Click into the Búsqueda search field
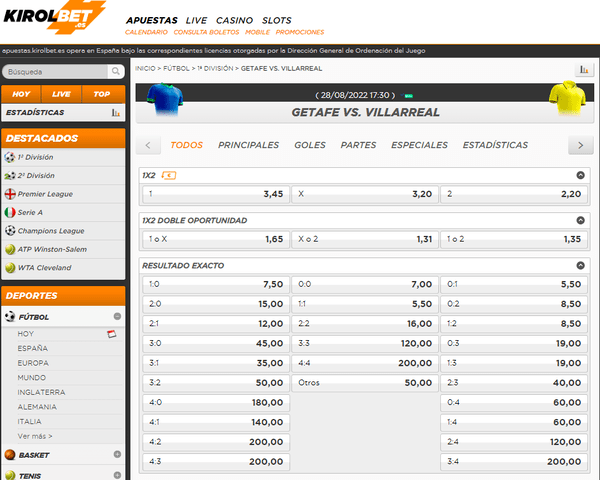The height and width of the screenshot is (480, 600). (x=56, y=72)
